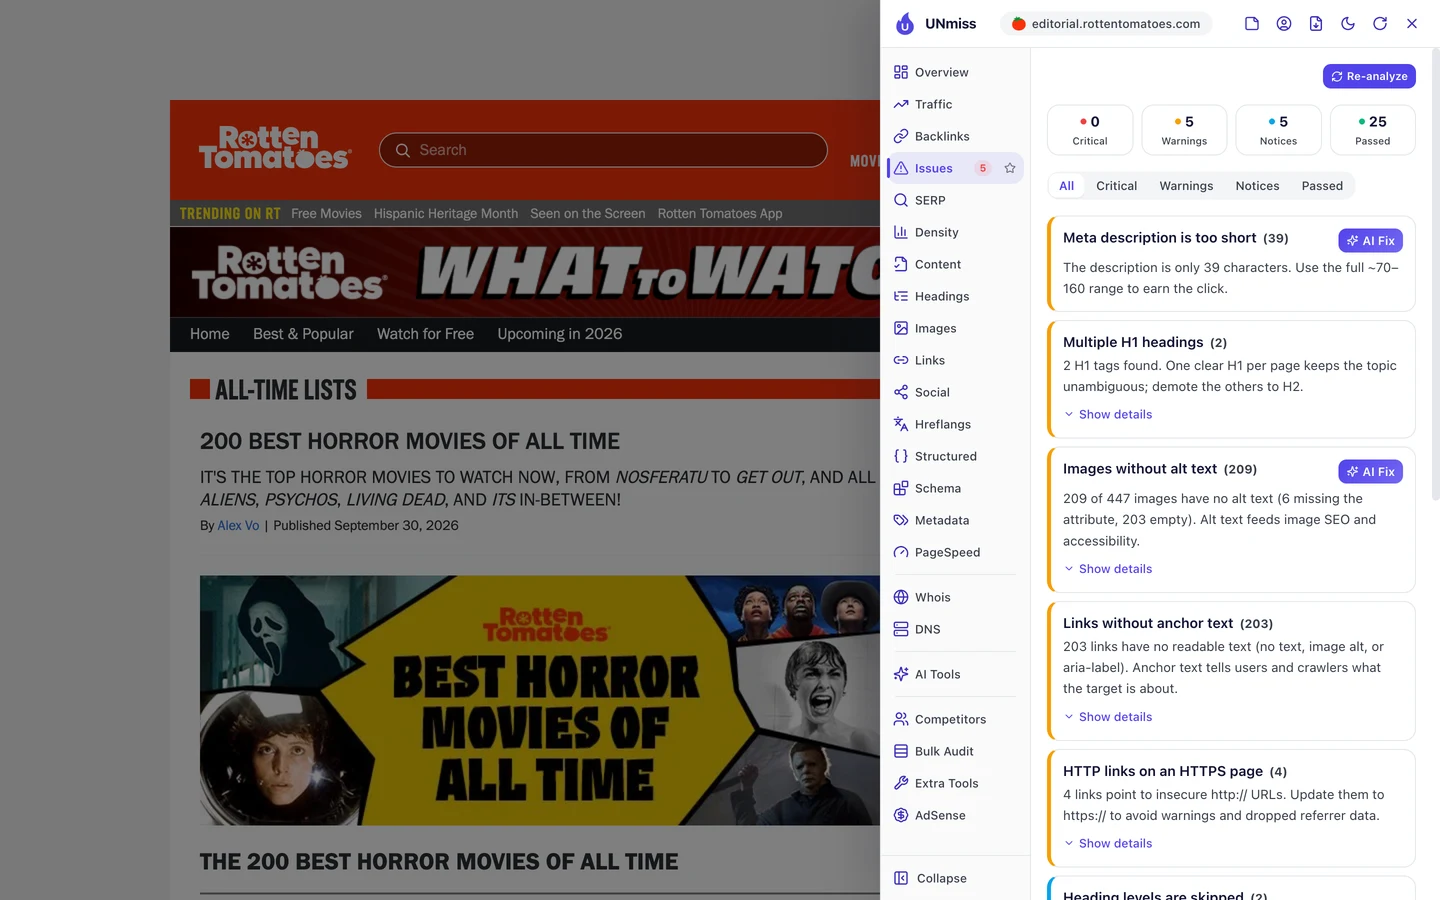
Task: Click the refresh icon in UNmiss header
Action: (x=1380, y=24)
